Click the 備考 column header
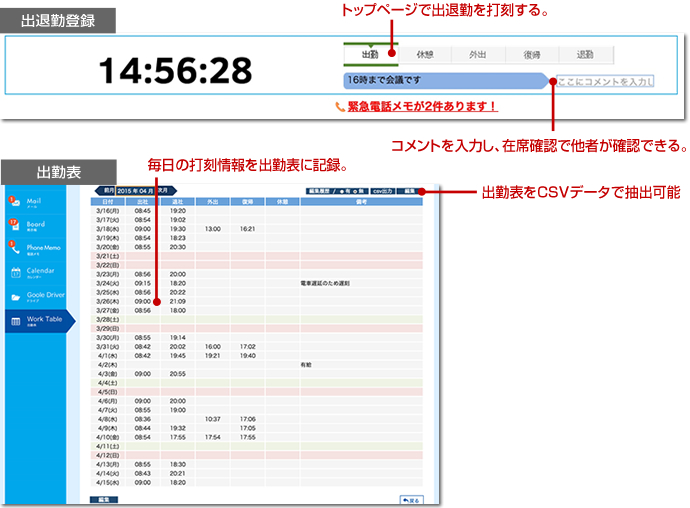 361,202
